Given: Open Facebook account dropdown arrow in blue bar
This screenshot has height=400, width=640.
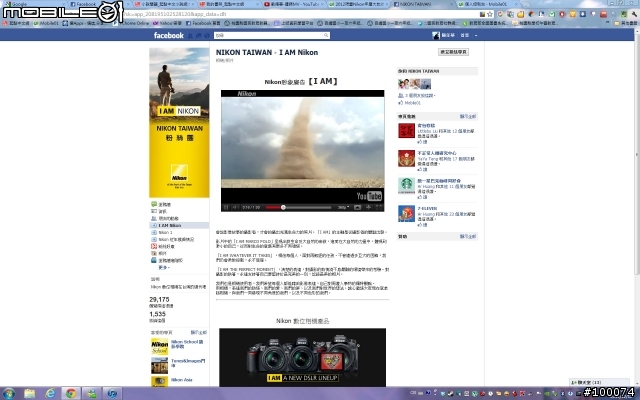Looking at the screenshot, I should point(476,36).
